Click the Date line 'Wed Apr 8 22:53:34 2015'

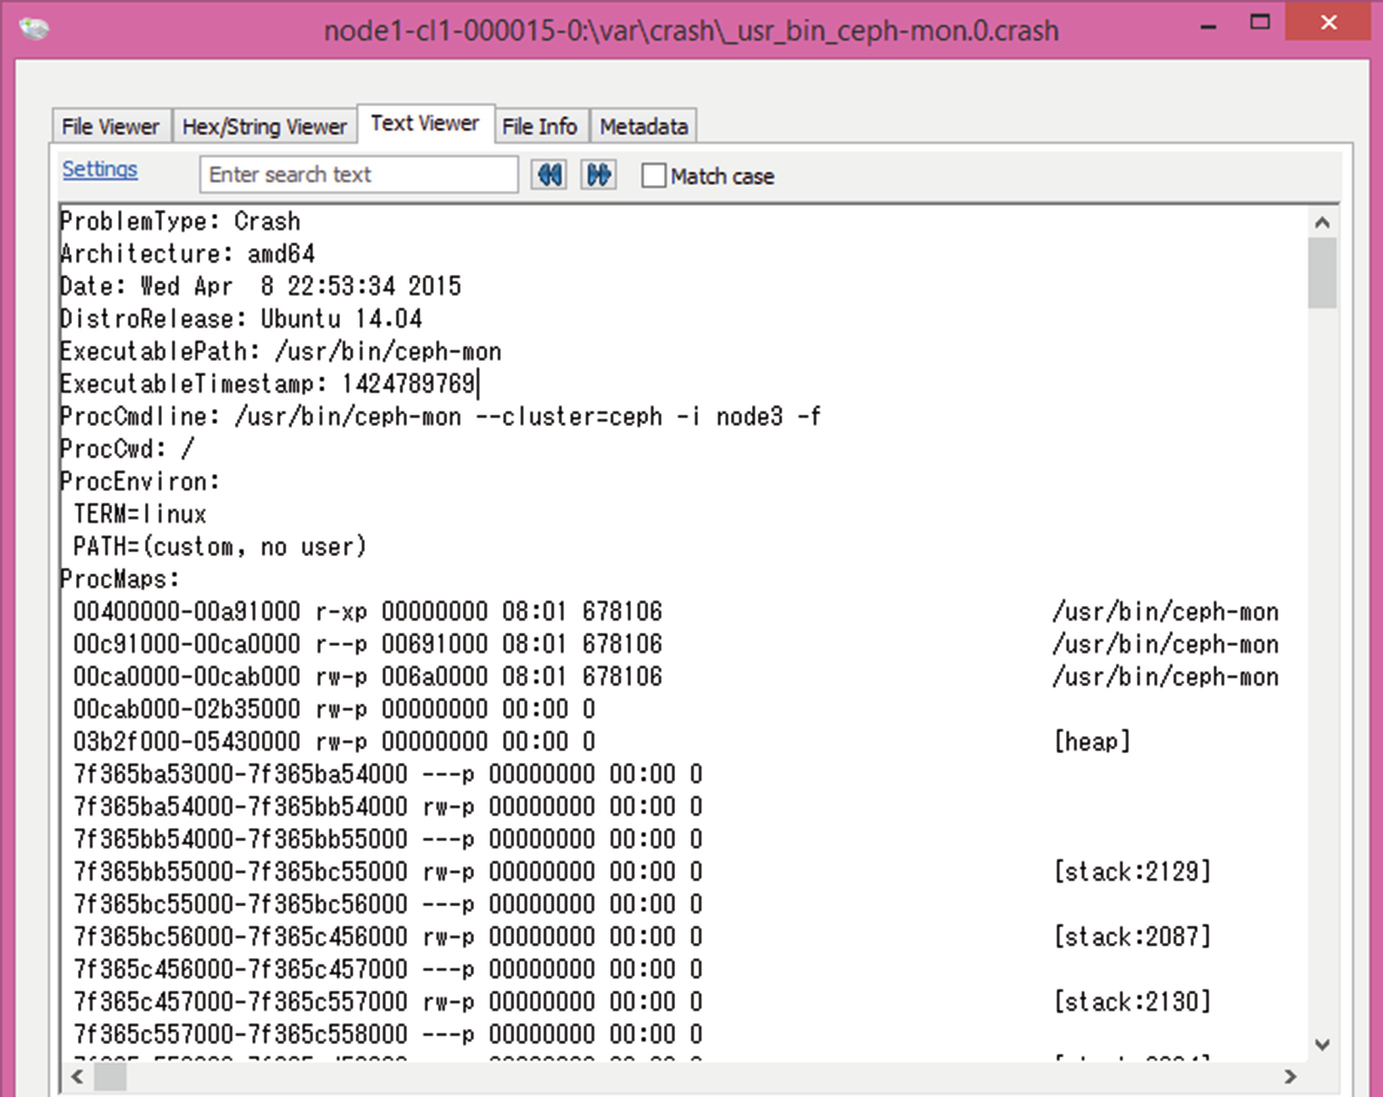[260, 286]
